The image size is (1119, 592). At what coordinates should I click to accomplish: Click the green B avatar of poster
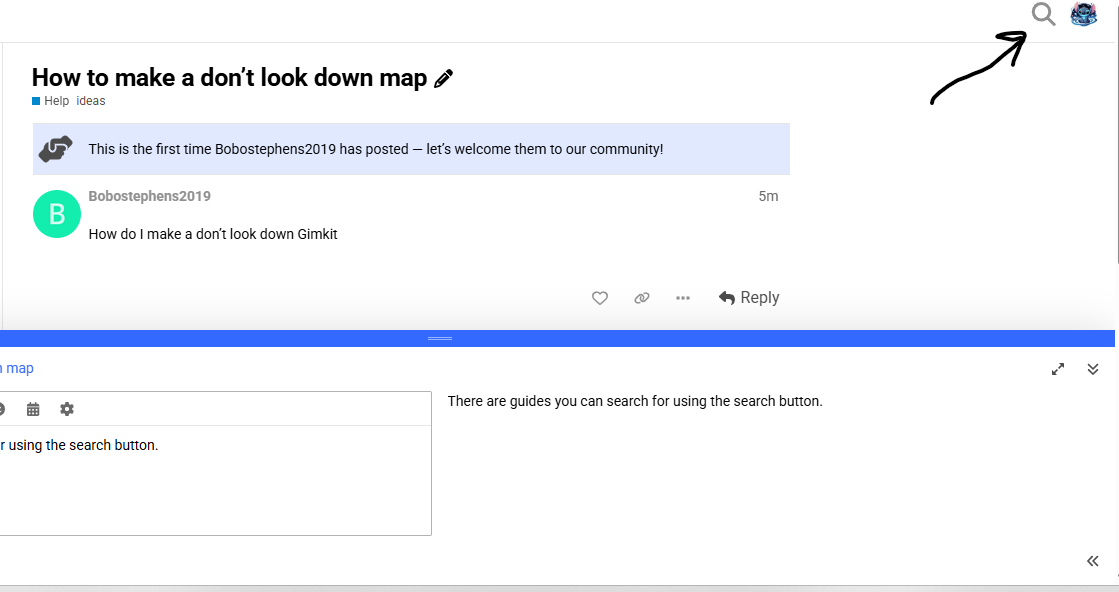click(x=57, y=214)
